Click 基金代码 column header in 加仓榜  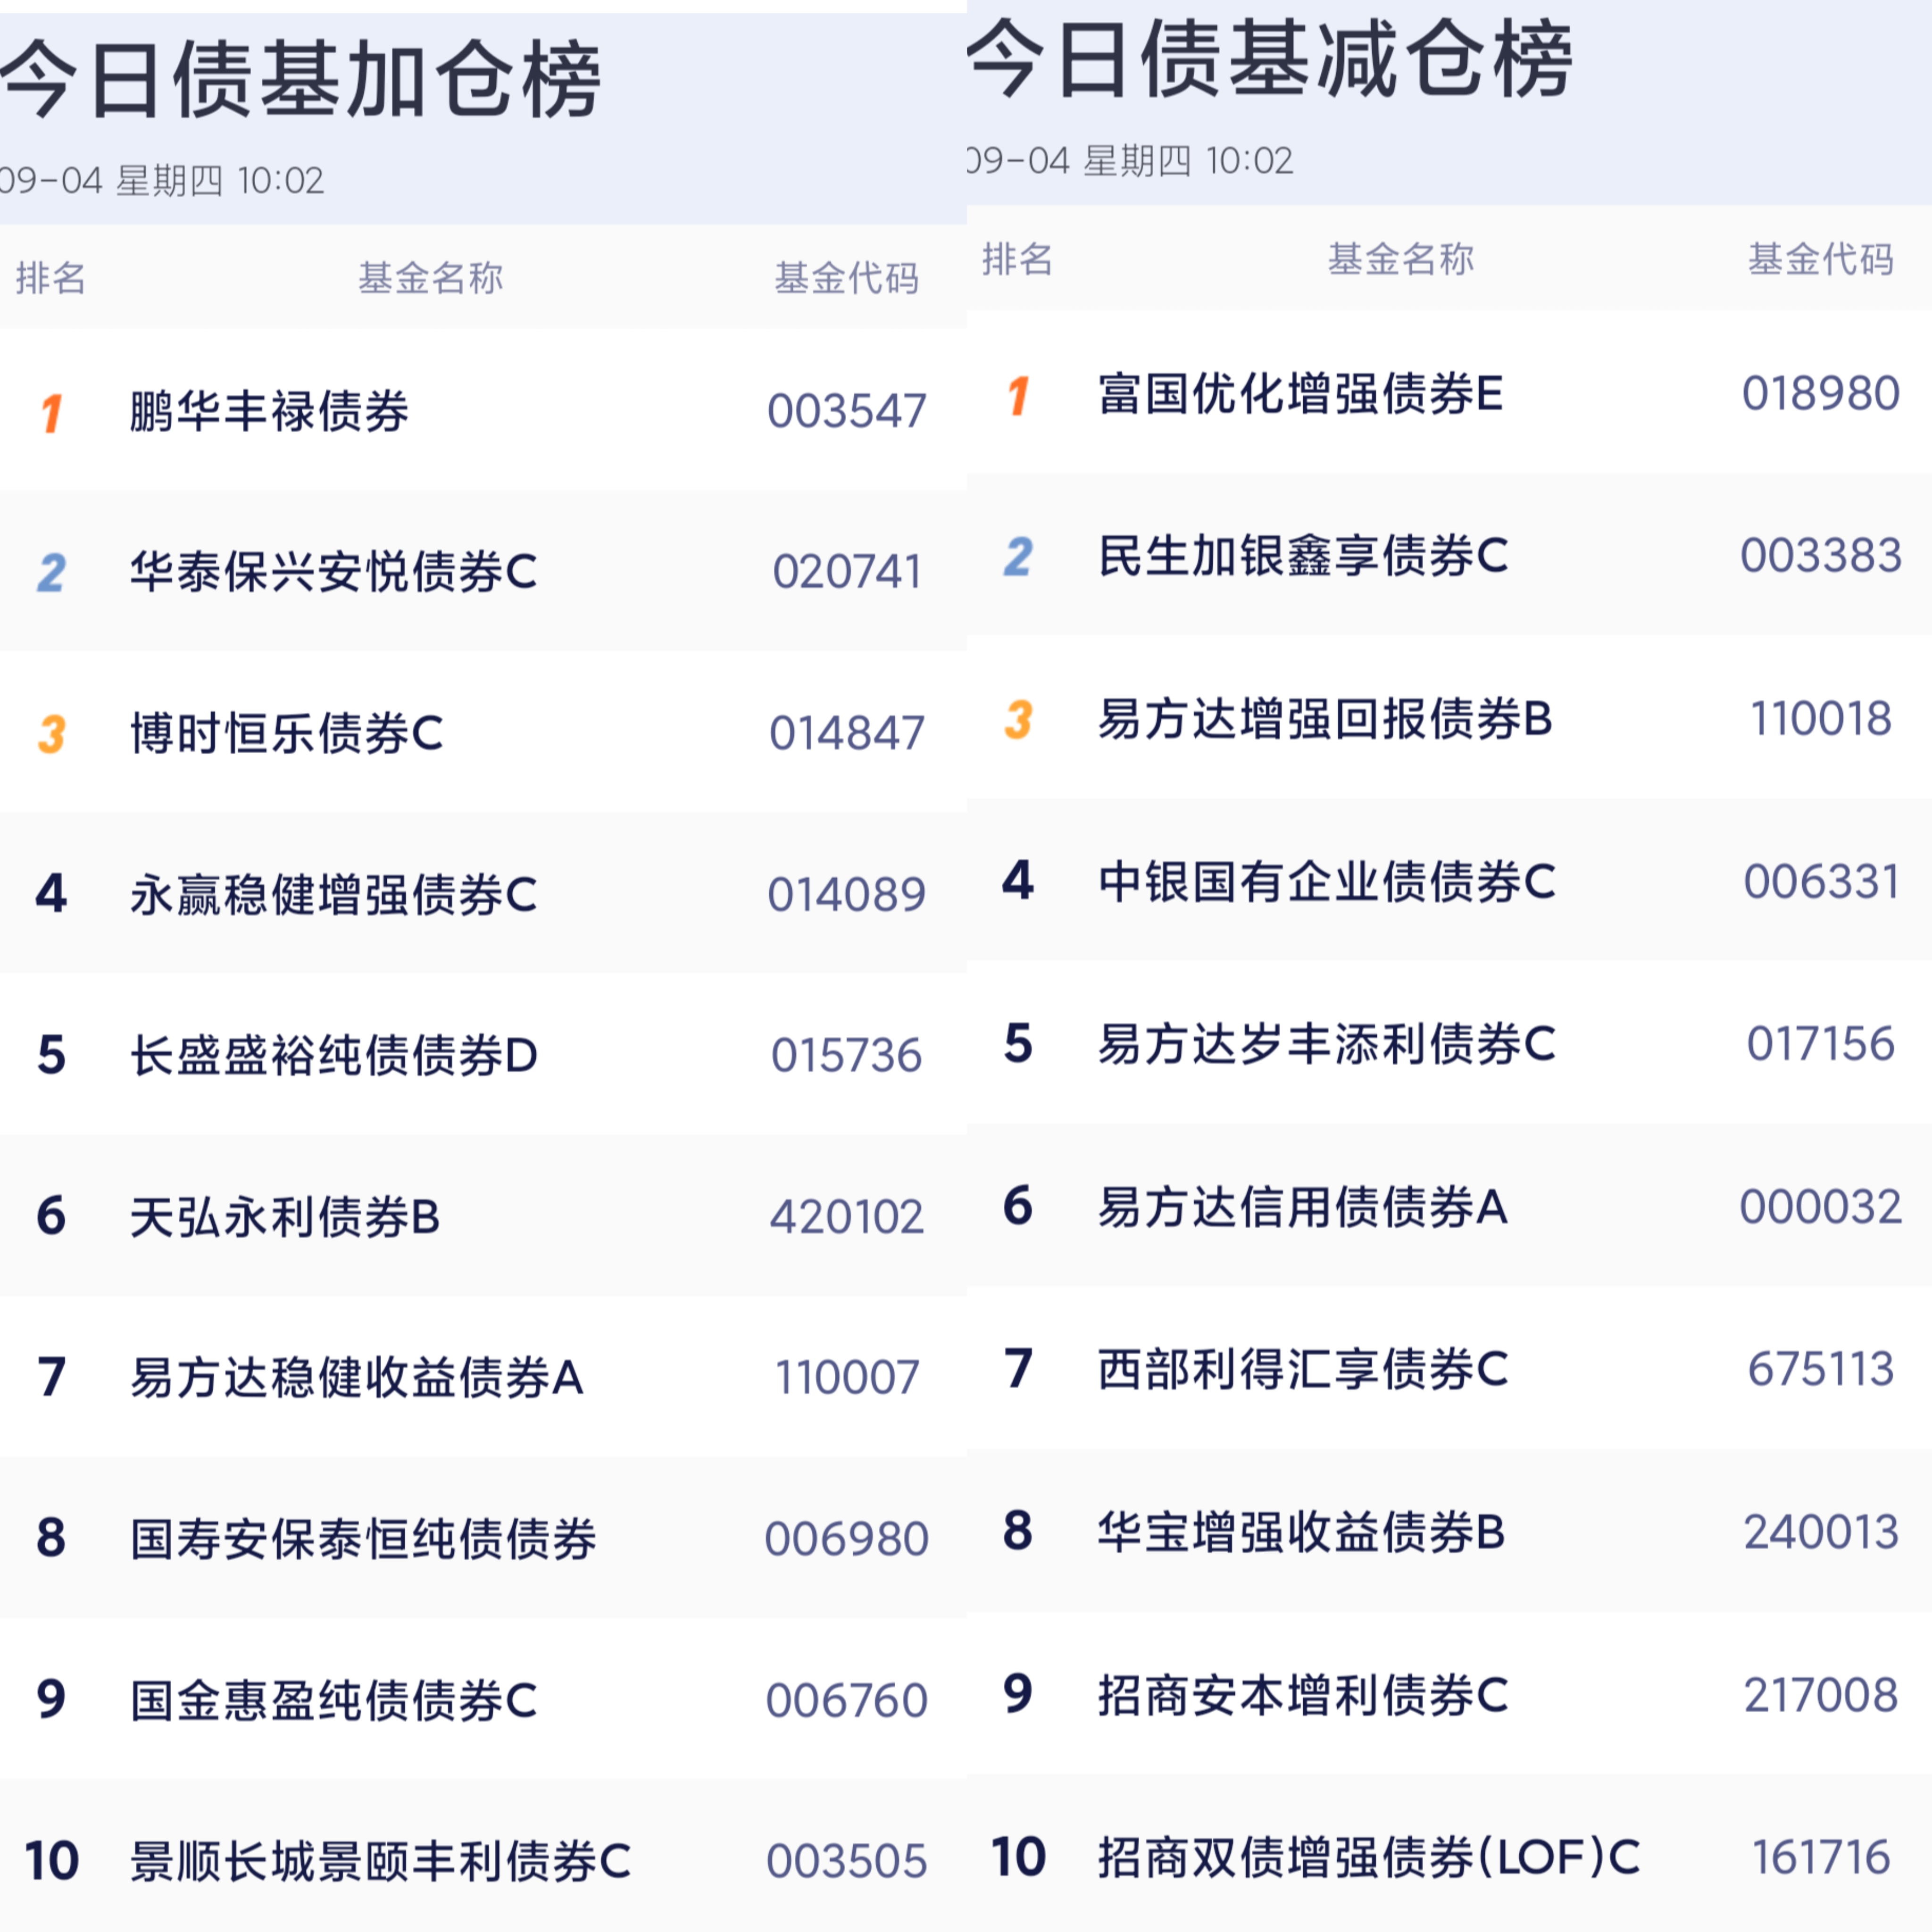point(847,277)
